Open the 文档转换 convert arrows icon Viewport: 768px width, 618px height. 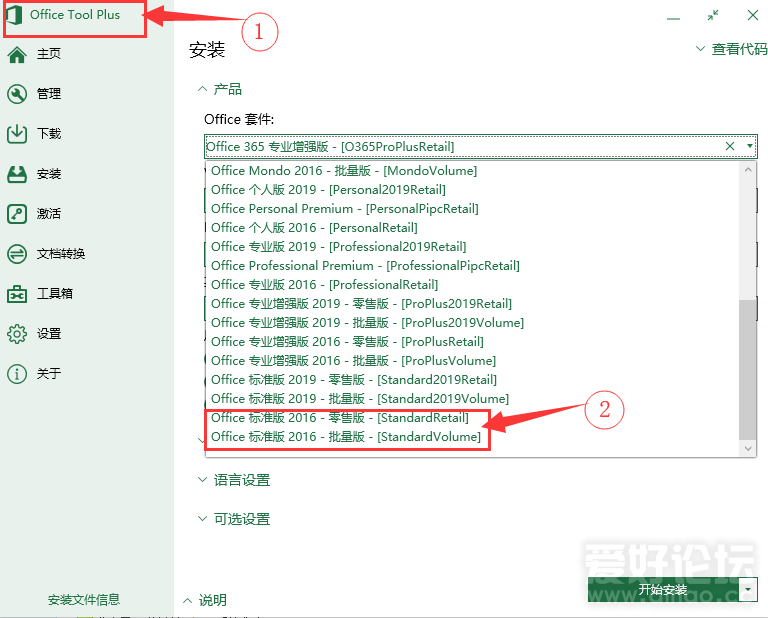coord(17,254)
